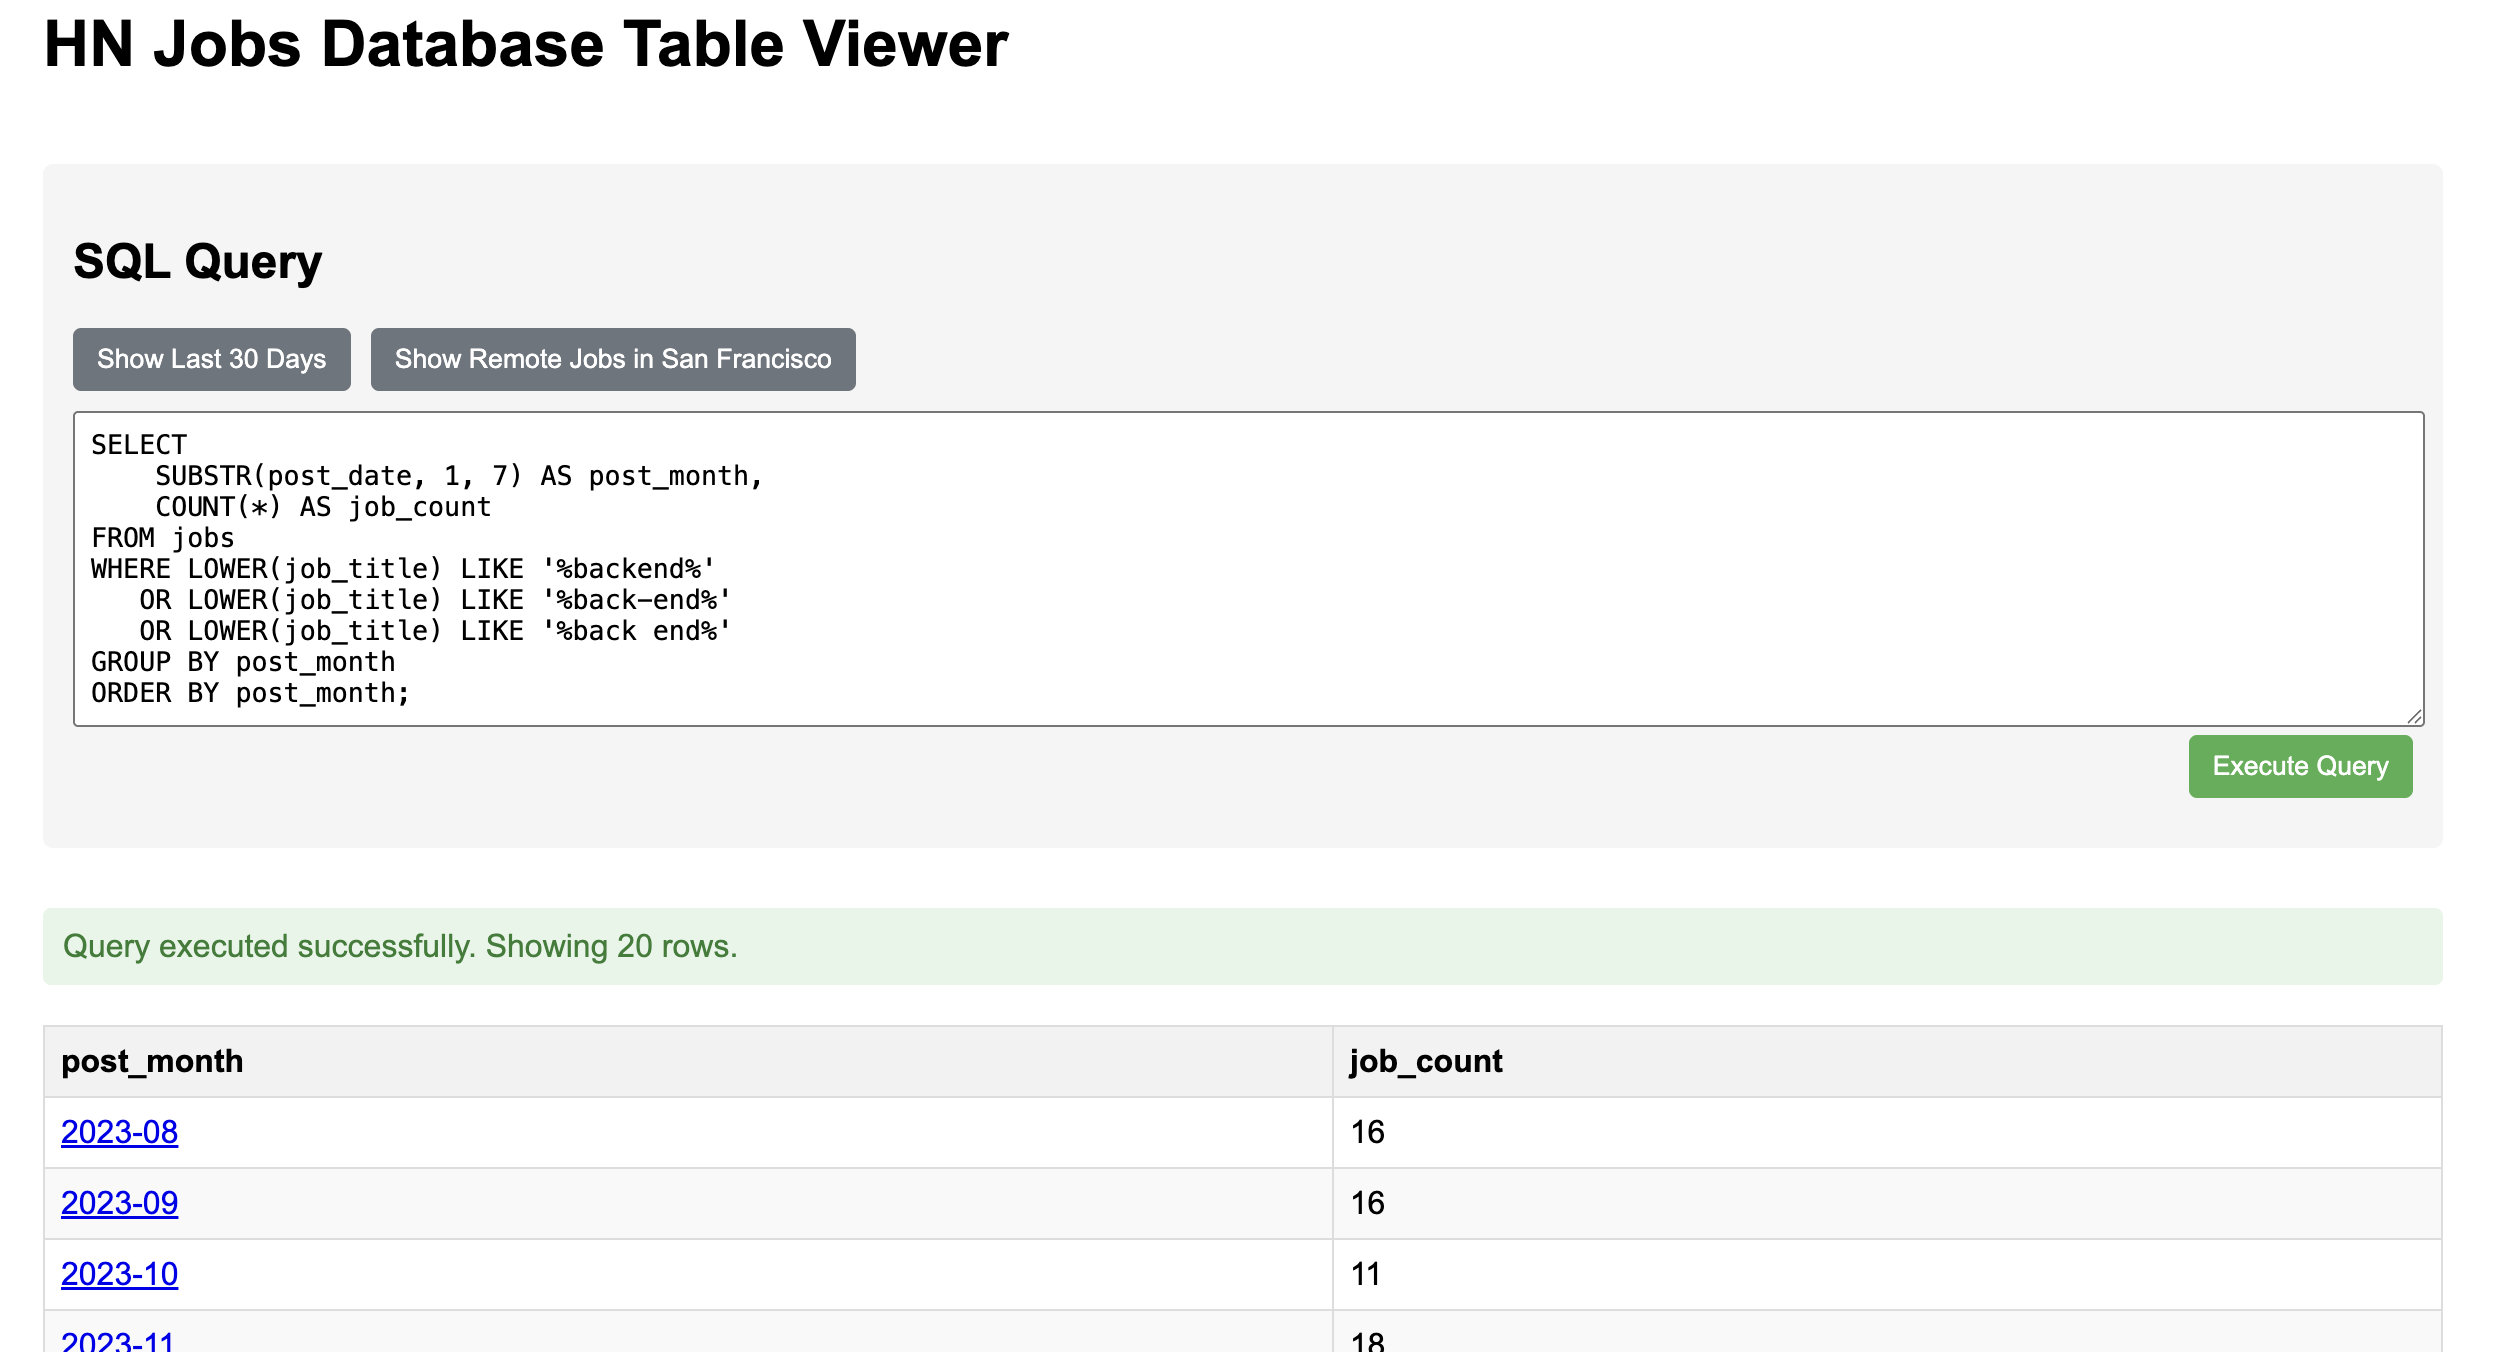
Task: Click the Show Last 30 Days button
Action: pyautogui.click(x=211, y=359)
